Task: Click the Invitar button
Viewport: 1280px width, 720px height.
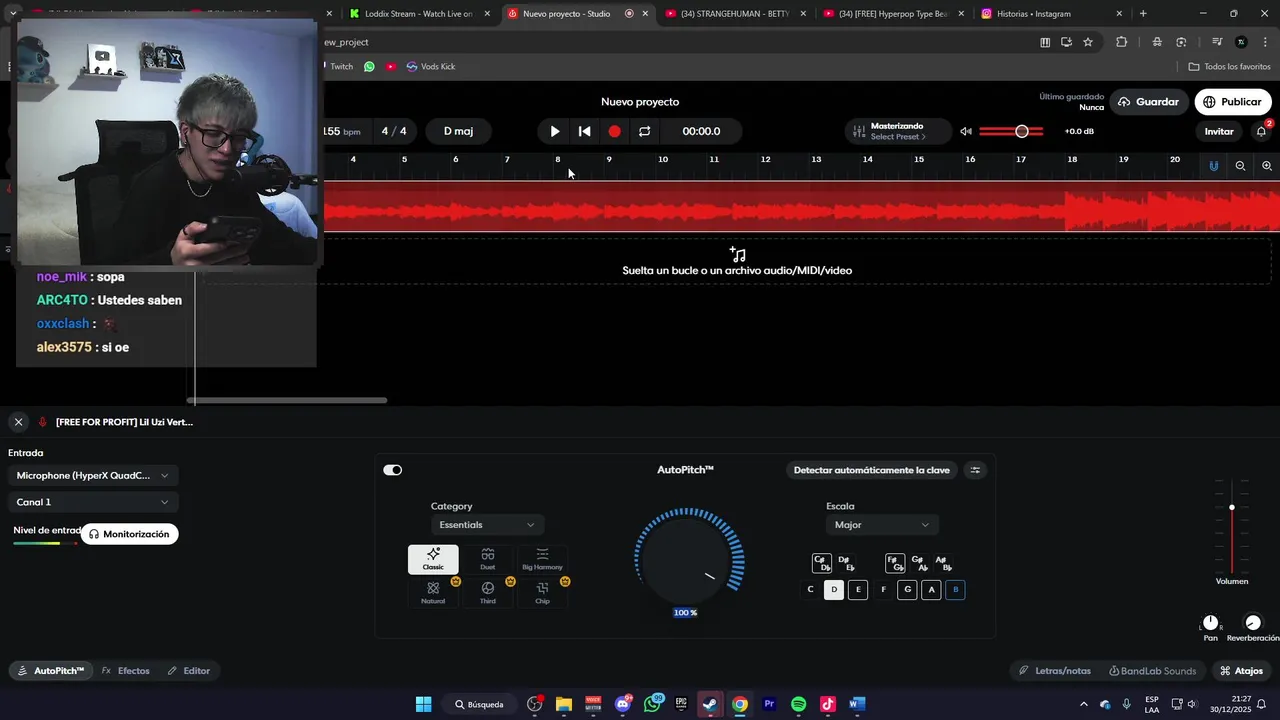Action: coord(1219,131)
